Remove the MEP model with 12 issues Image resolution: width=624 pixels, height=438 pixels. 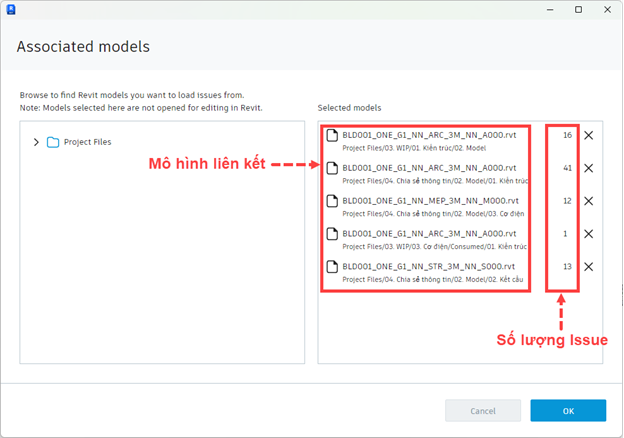click(589, 201)
